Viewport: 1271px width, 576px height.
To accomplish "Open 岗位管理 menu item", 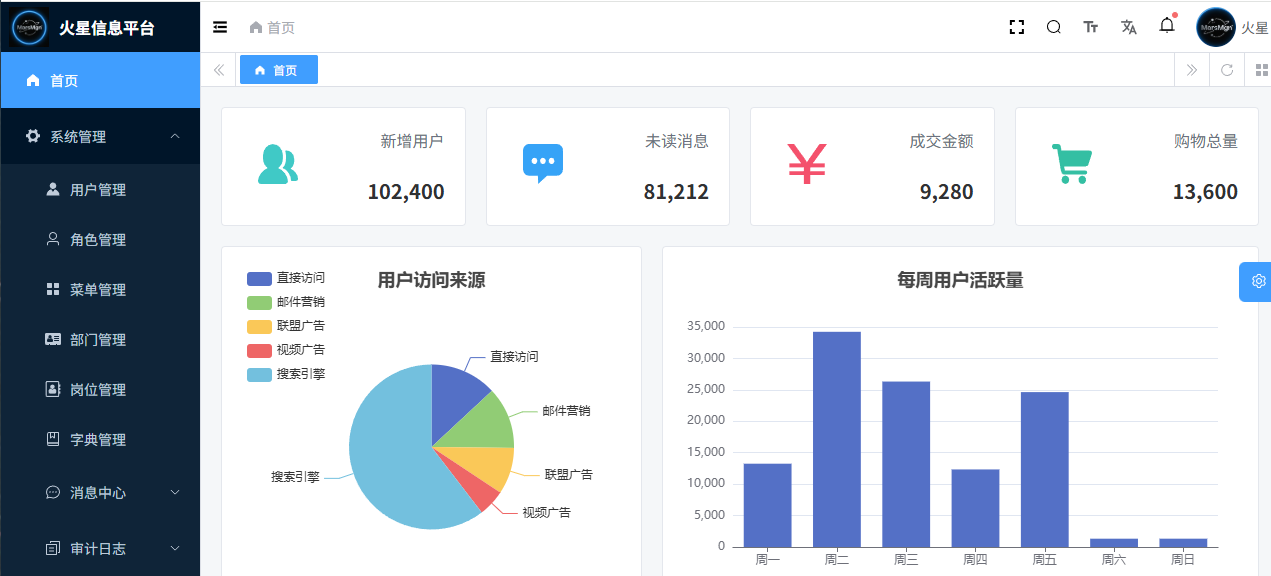I will coord(100,389).
